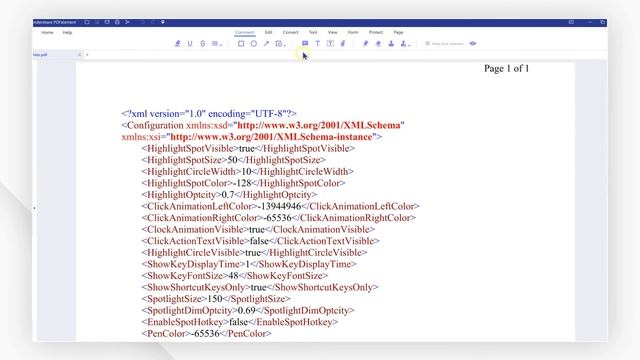The height and width of the screenshot is (360, 640).
Task: Click the ClockAnimationVisible line
Action: 258,229
